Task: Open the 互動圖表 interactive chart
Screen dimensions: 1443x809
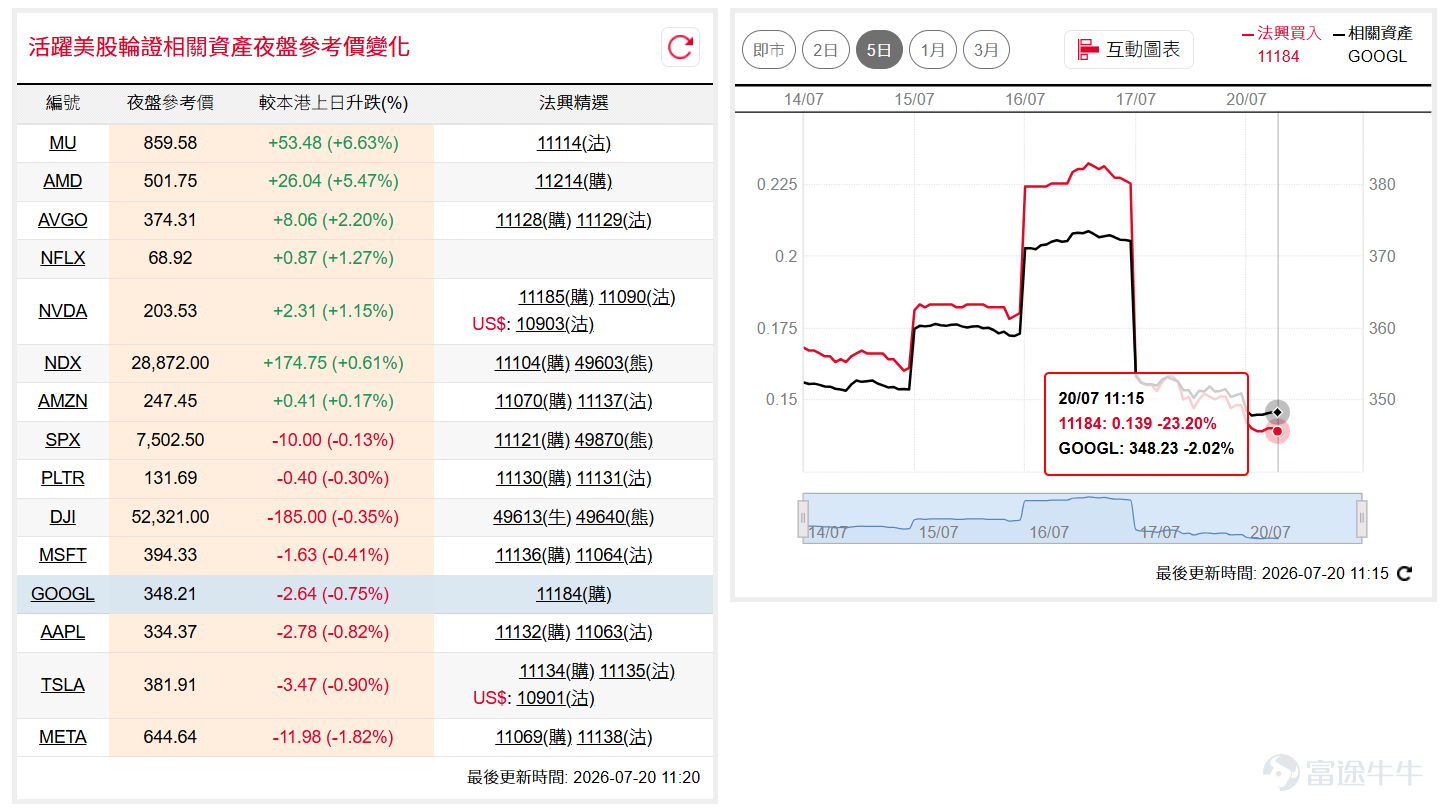Action: [1129, 49]
